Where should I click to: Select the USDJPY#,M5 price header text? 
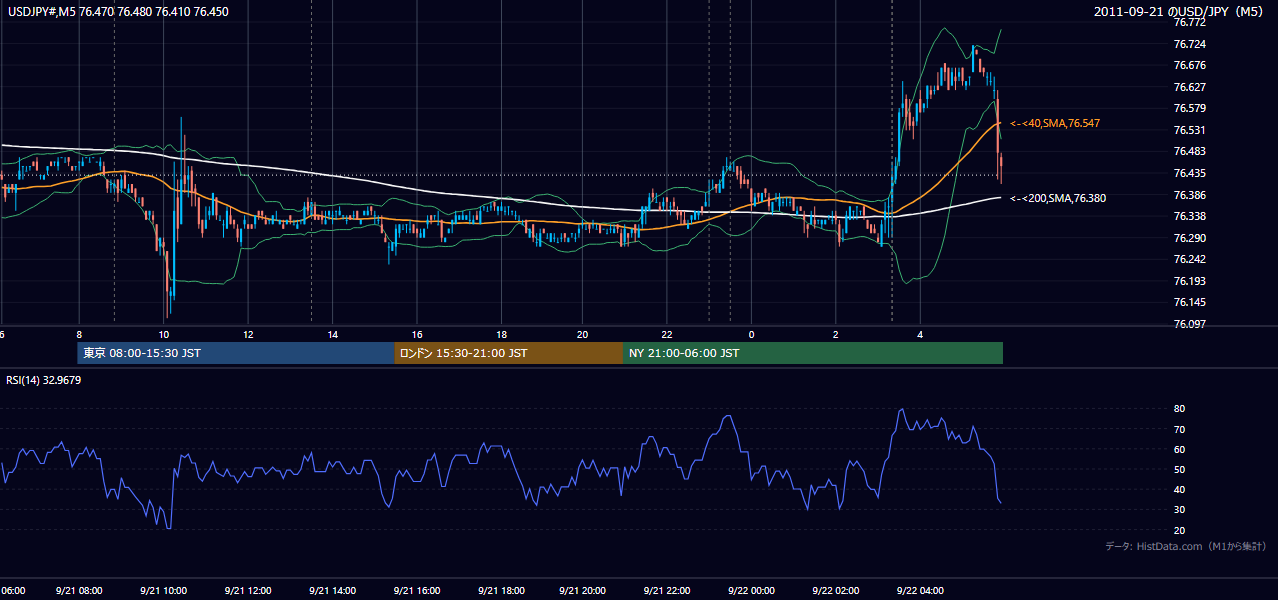(118, 12)
